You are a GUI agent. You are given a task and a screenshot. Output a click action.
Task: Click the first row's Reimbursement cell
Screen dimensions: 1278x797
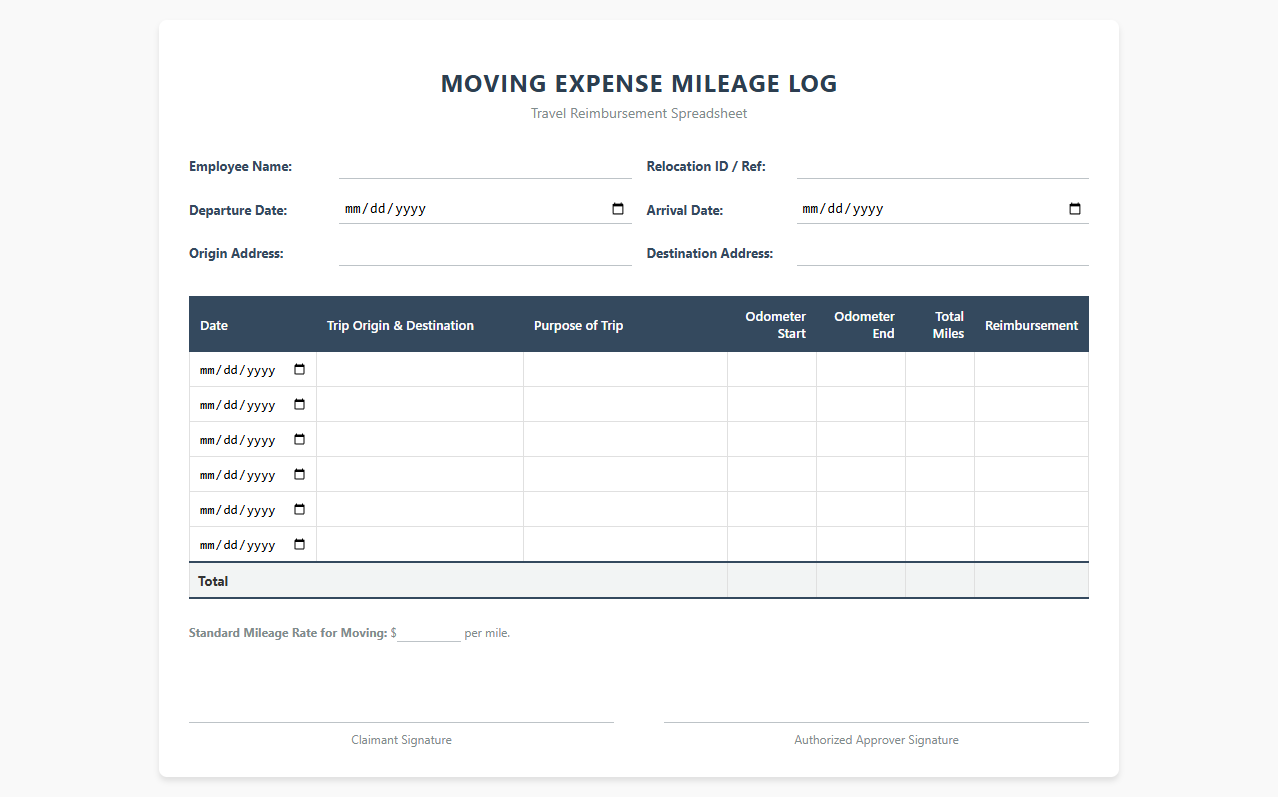point(1032,369)
